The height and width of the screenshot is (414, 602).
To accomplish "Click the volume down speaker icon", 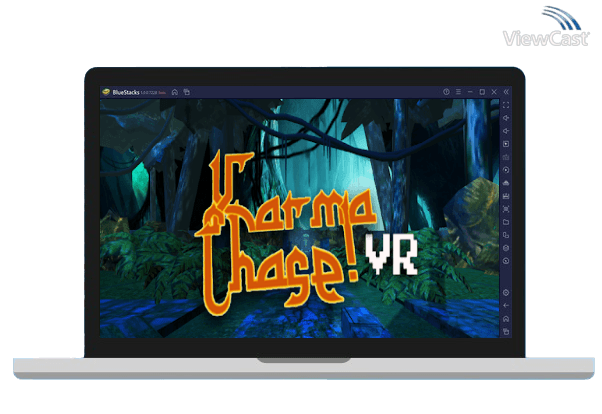I will click(506, 131).
